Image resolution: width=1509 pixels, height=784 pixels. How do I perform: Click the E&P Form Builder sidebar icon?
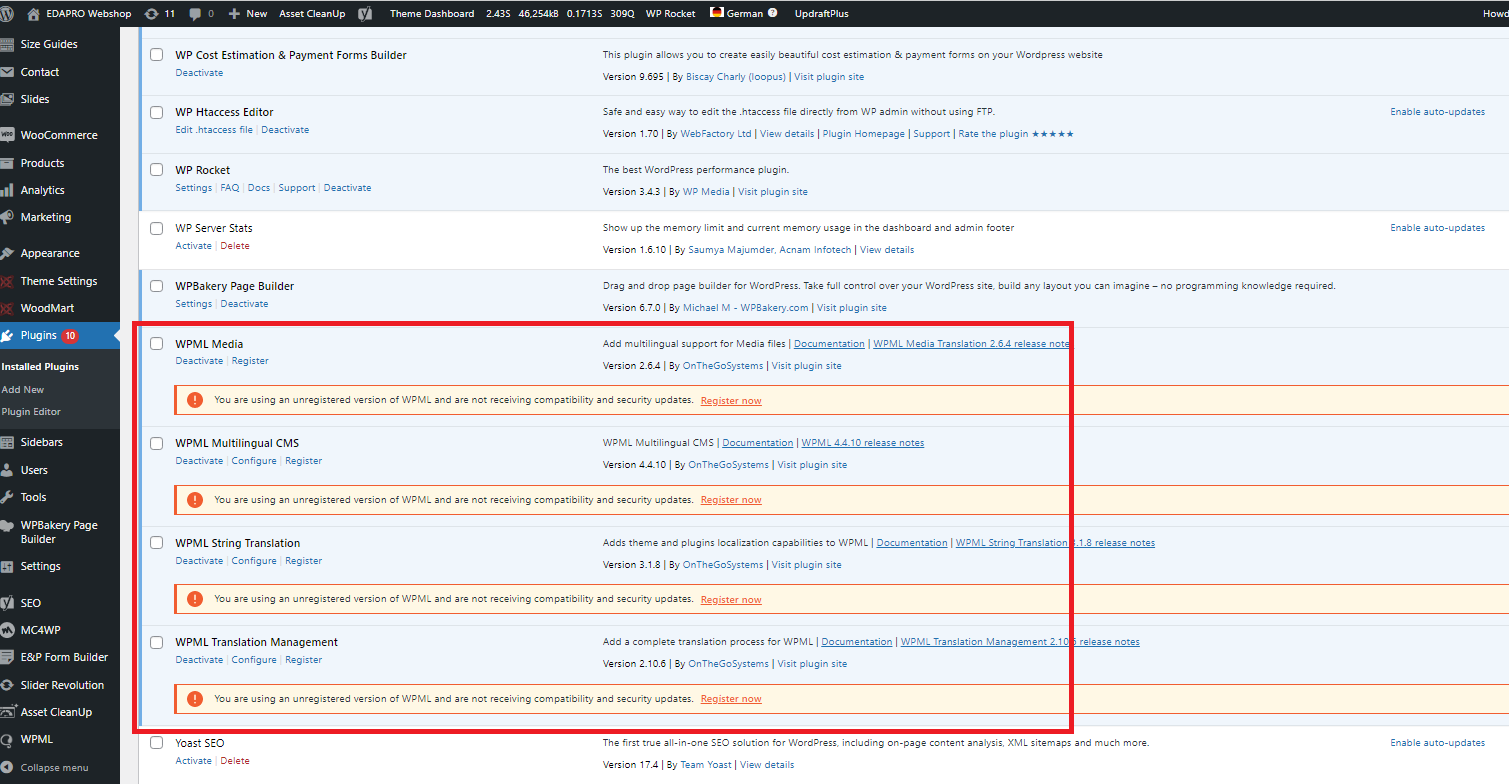(8, 657)
